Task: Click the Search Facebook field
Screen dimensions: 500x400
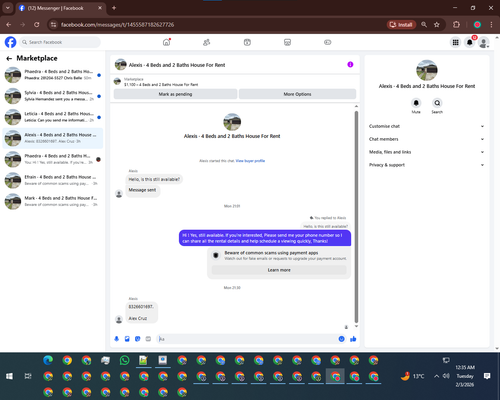Action: point(60,42)
